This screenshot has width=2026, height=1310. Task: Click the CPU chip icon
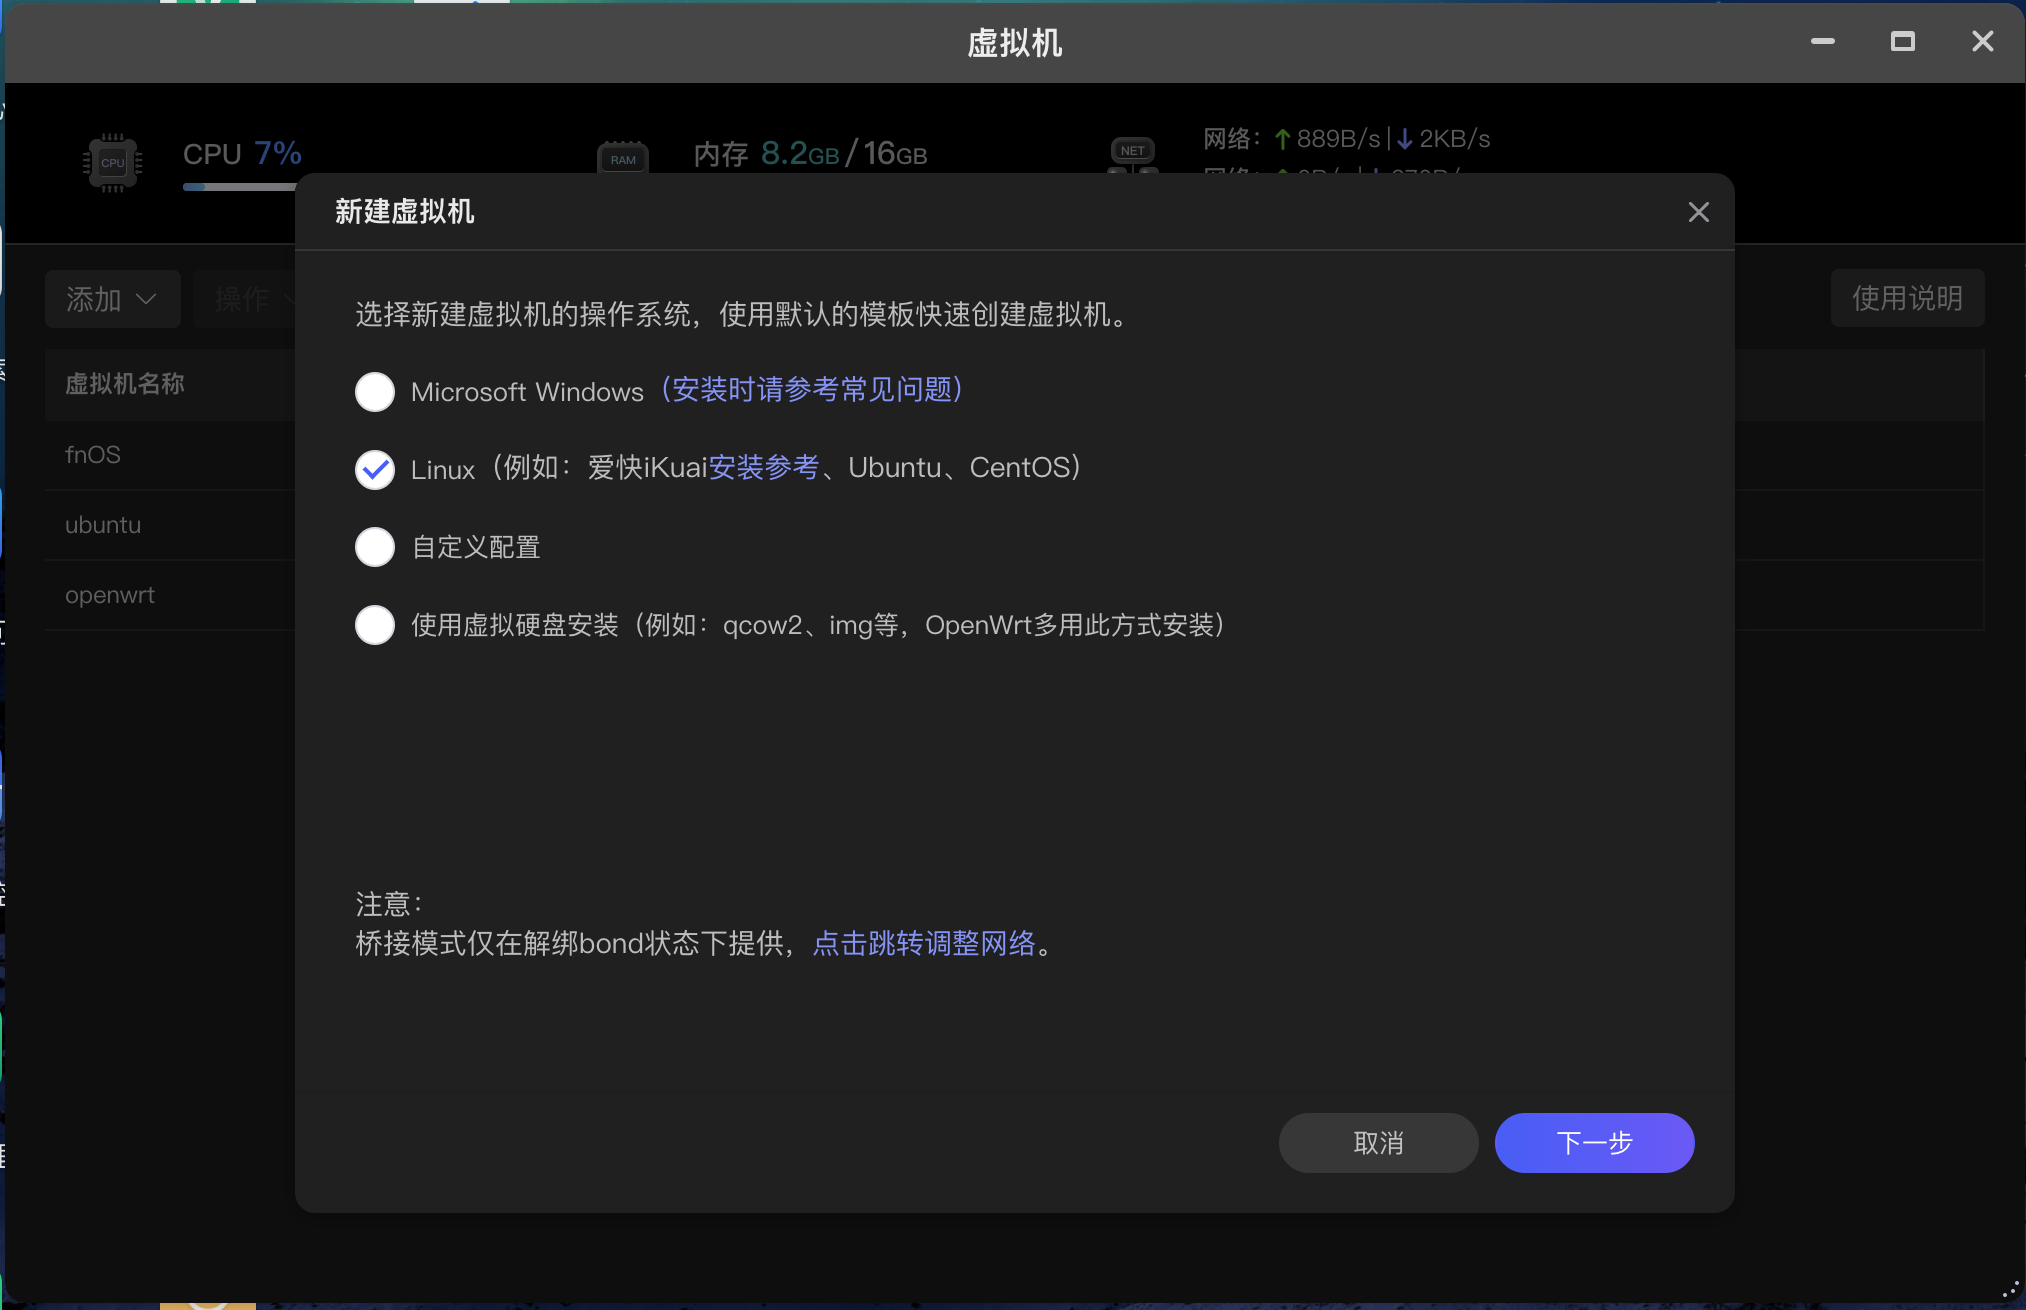click(x=112, y=162)
